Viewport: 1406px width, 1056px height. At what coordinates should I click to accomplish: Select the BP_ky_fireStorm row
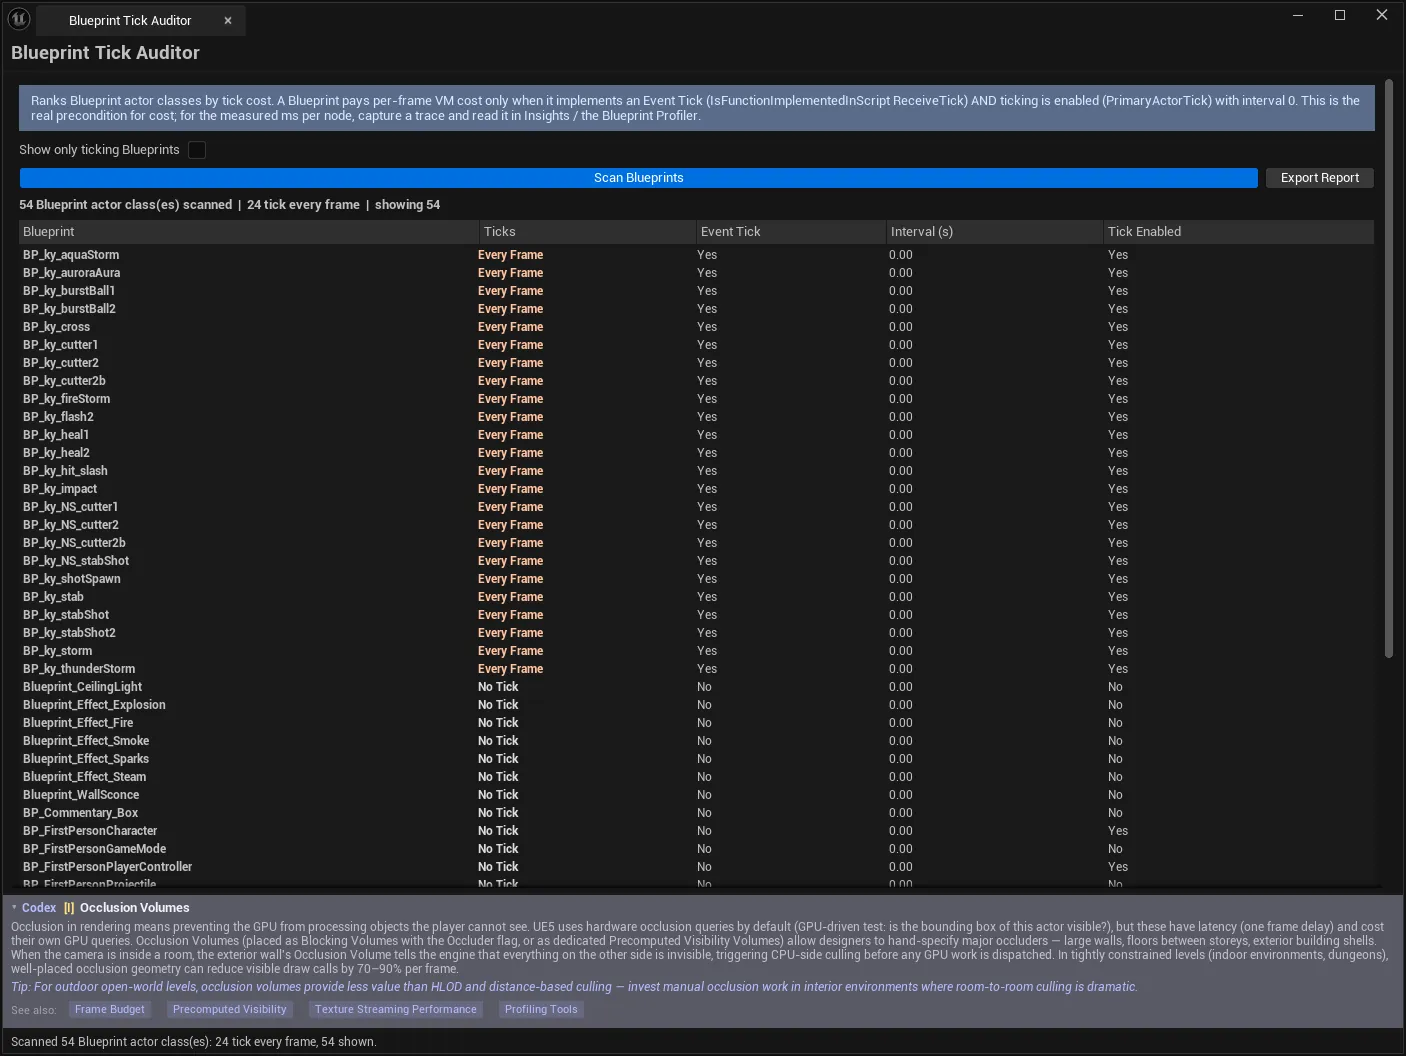pos(696,399)
